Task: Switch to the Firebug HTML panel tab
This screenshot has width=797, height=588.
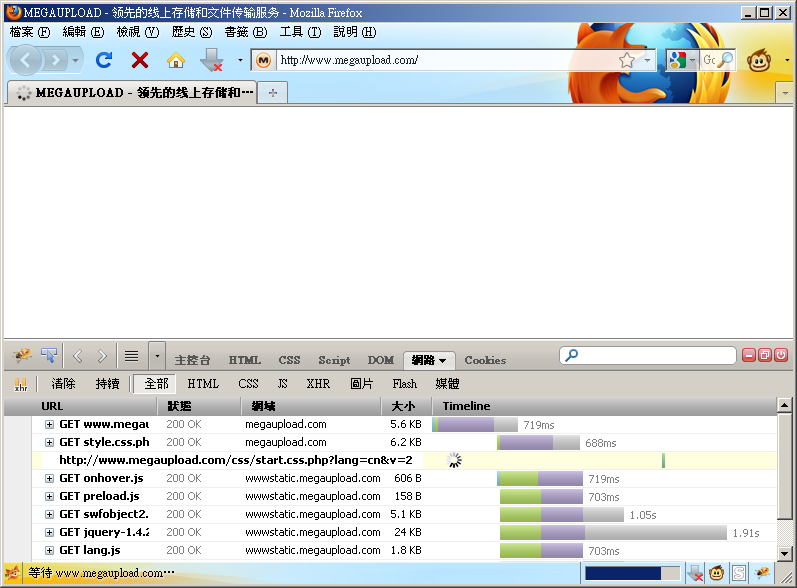Action: point(244,360)
